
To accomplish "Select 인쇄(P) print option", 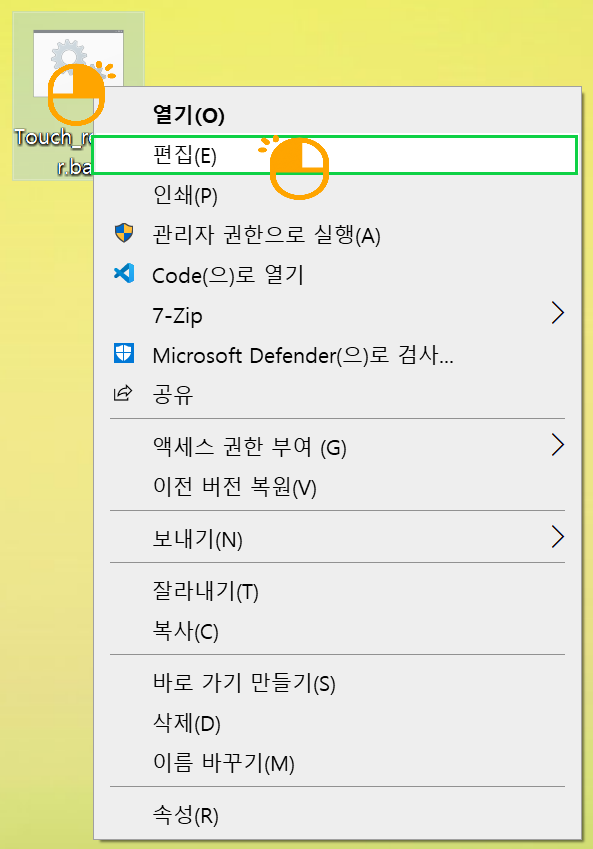I will (185, 195).
